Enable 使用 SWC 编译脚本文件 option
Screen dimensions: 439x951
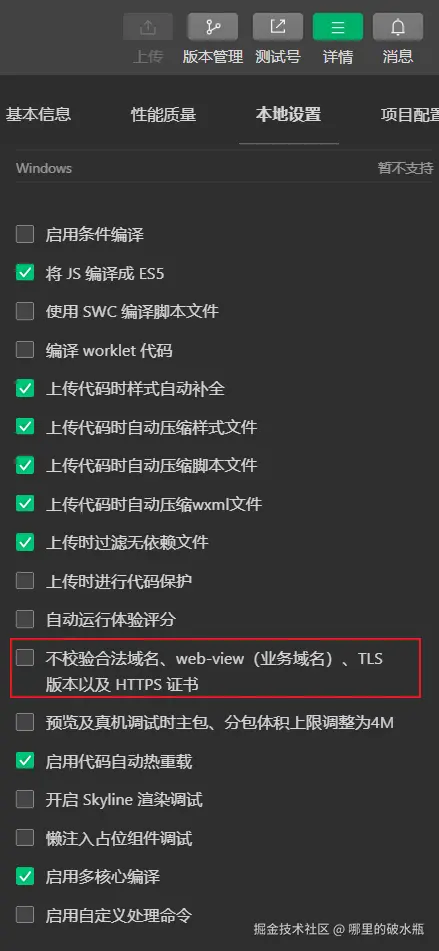(25, 311)
